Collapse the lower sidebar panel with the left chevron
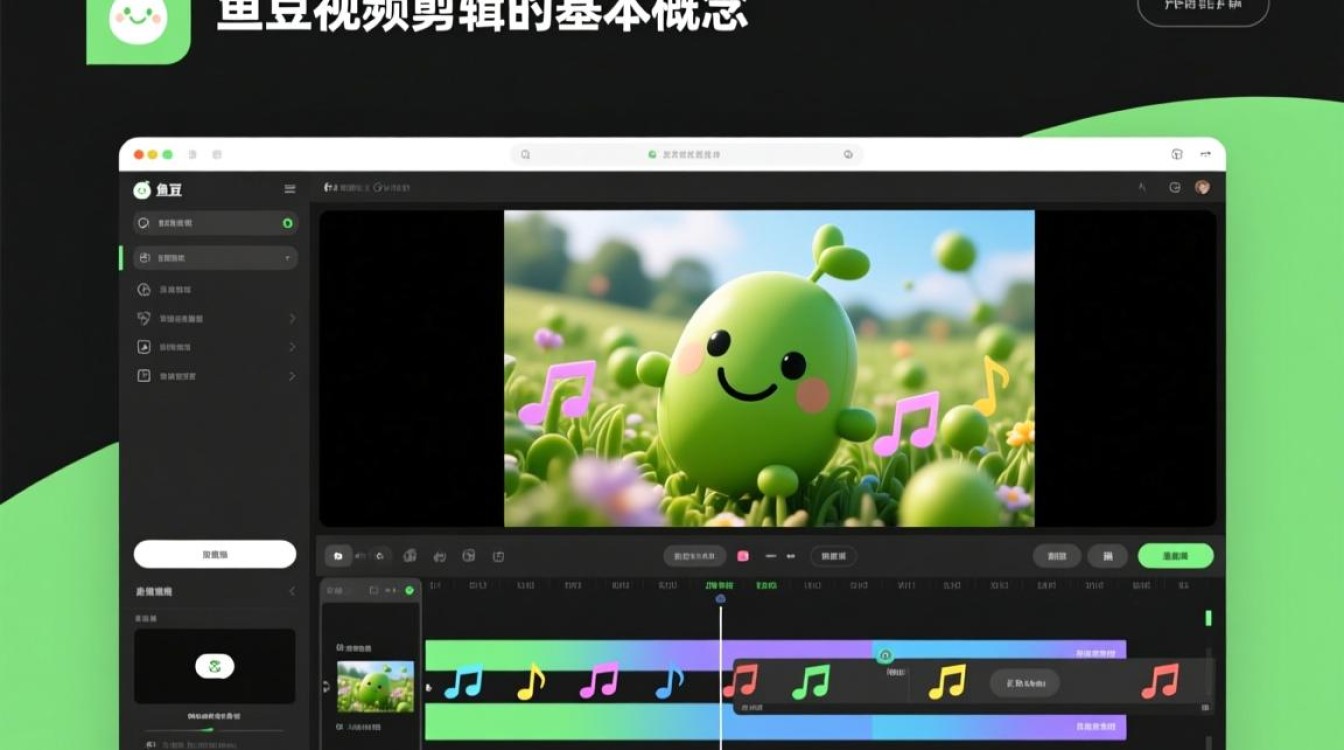1344x750 pixels. click(x=292, y=591)
